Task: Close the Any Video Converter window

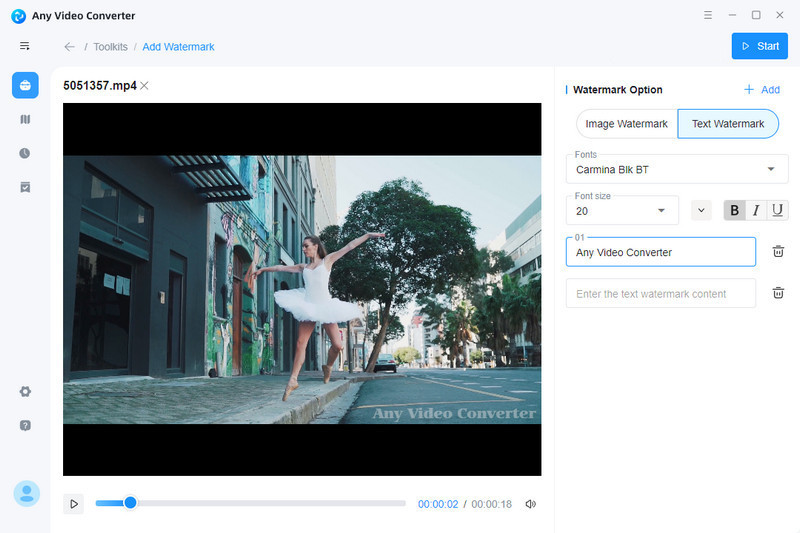Action: [780, 15]
